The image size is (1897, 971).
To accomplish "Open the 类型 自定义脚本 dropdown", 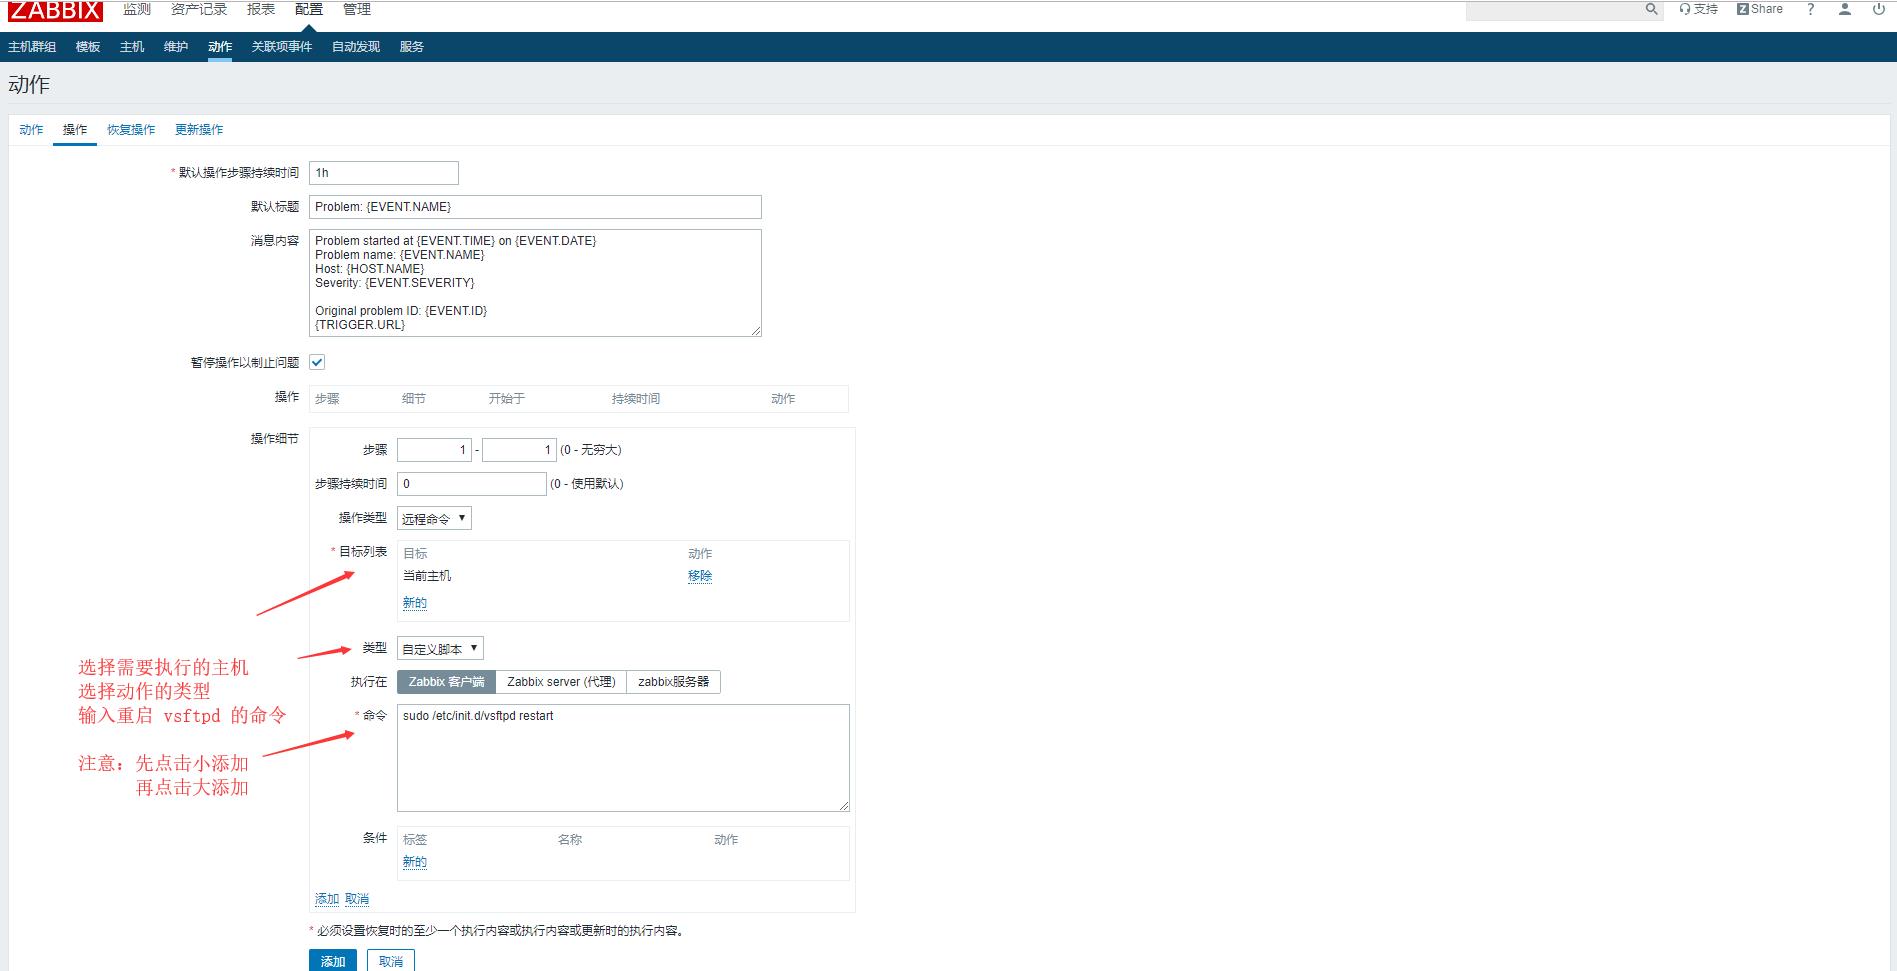I will click(440, 648).
